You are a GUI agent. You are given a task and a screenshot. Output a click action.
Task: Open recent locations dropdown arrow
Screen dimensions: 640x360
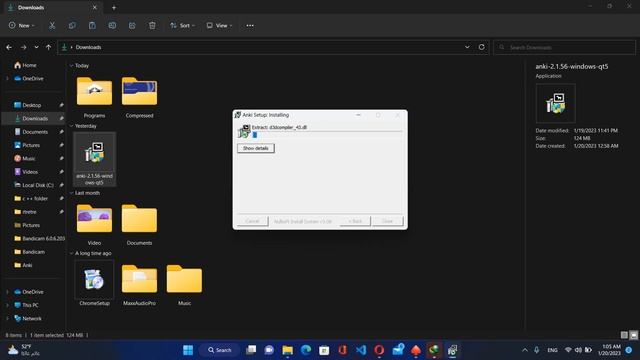(x=36, y=47)
